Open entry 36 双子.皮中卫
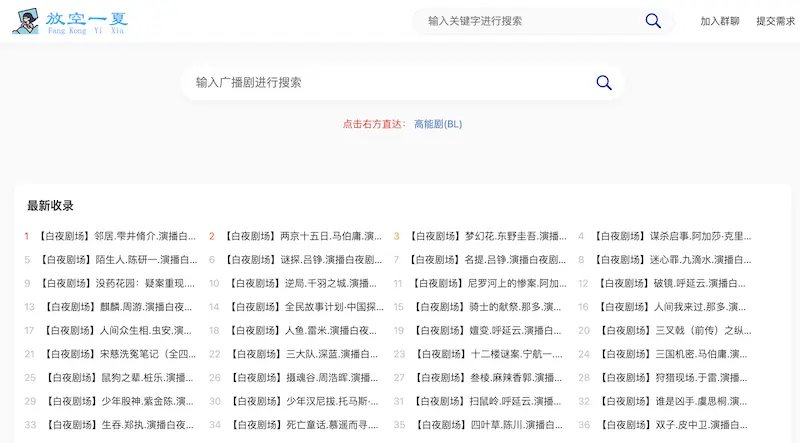The width and height of the screenshot is (800, 443). point(673,424)
